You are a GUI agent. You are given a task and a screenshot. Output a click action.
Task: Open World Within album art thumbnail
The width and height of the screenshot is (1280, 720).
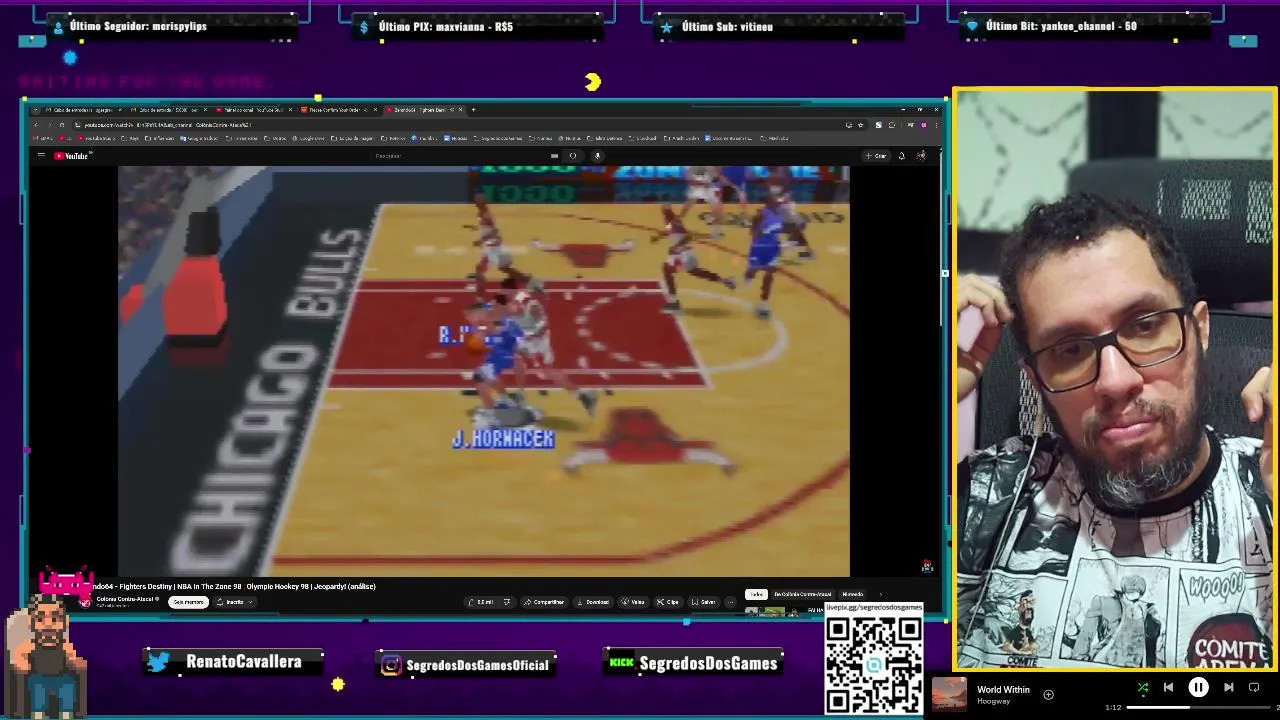click(x=949, y=694)
